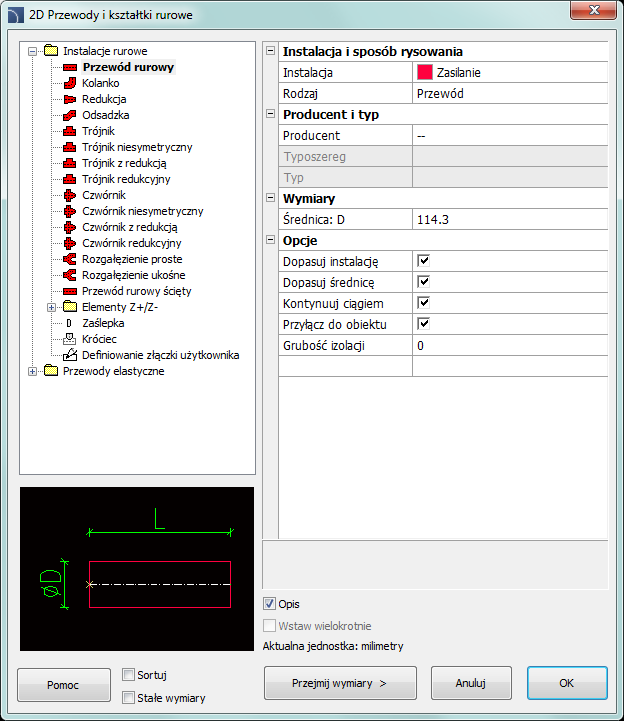Viewport: 624px width, 721px height.
Task: Open the Rodzaj value Przewód
Action: 510,93
